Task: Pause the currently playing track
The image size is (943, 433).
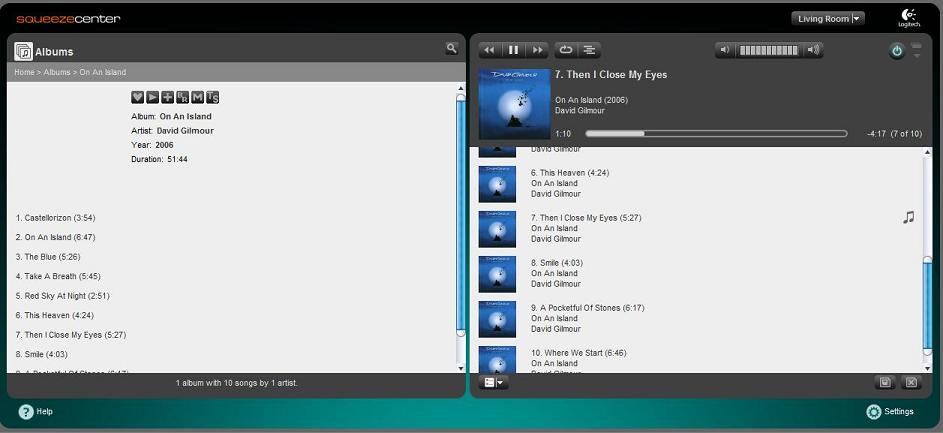Action: 513,50
